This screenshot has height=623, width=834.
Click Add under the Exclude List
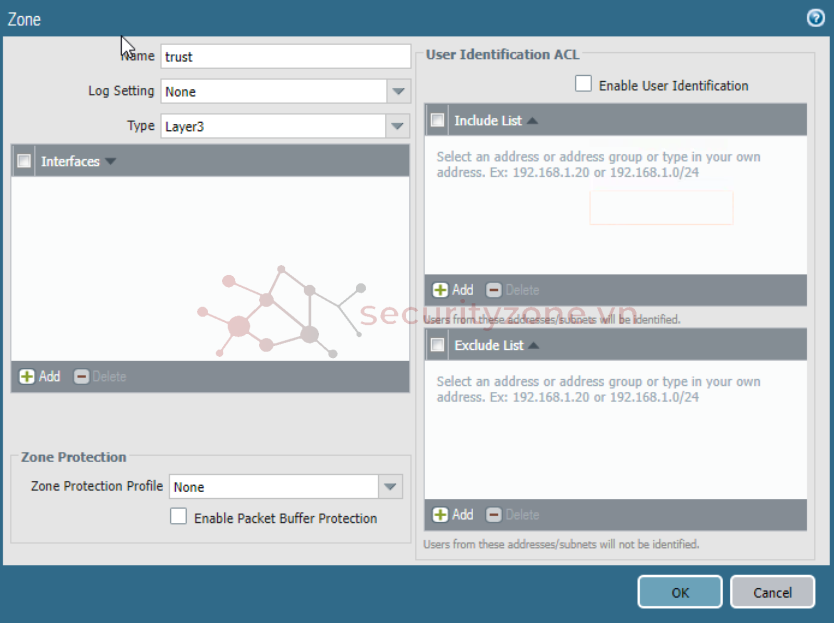[x=453, y=514]
